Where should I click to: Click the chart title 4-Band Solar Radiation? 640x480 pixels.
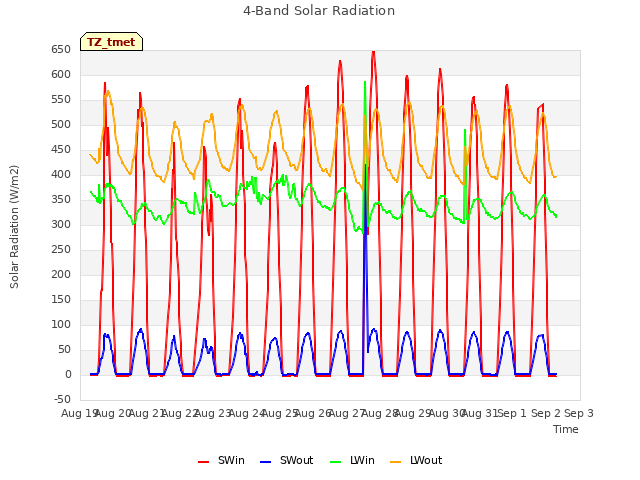(x=319, y=10)
